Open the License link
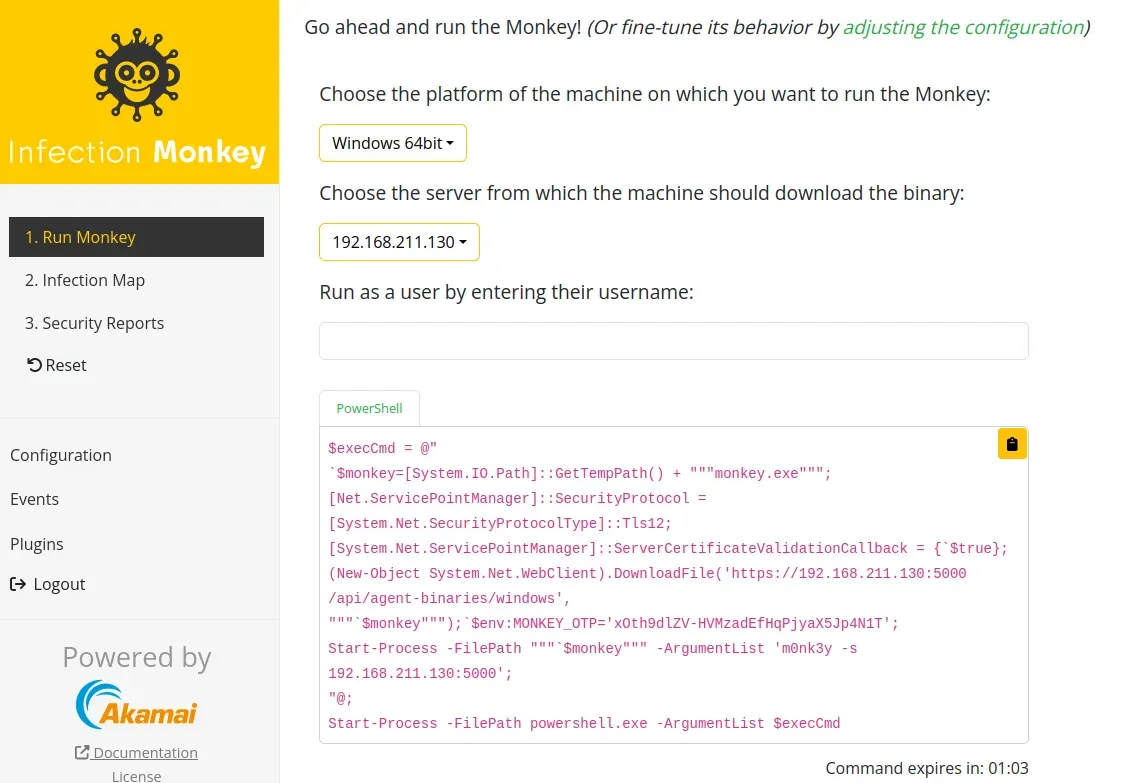The height and width of the screenshot is (783, 1137). point(136,775)
